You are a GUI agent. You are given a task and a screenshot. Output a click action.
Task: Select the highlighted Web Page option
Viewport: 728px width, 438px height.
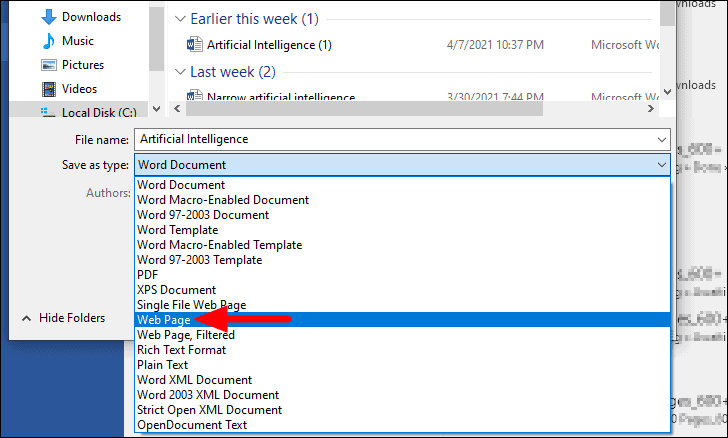click(402, 320)
